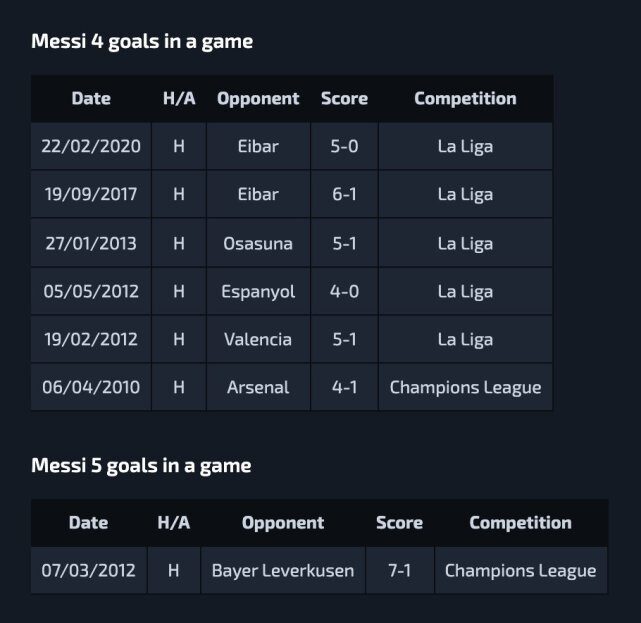
Task: Select the 19/09/2017 date cell
Action: click(91, 195)
